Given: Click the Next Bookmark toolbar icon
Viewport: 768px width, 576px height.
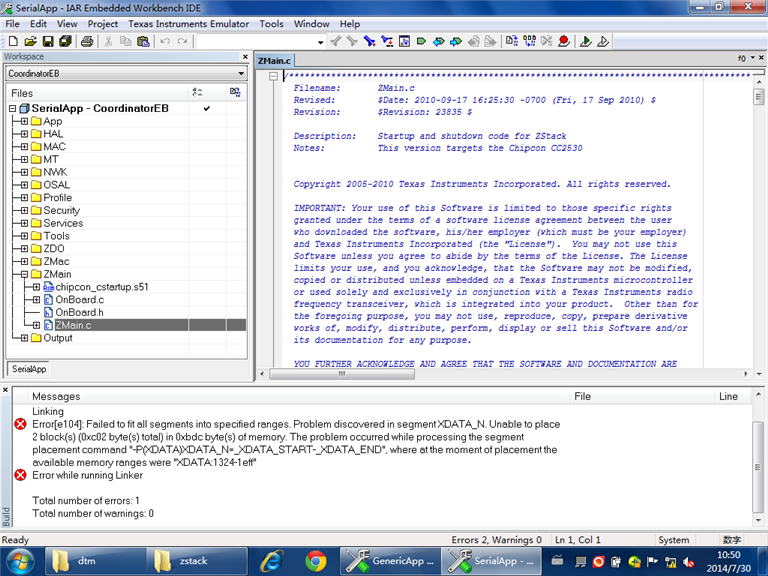Looking at the screenshot, I should click(456, 42).
